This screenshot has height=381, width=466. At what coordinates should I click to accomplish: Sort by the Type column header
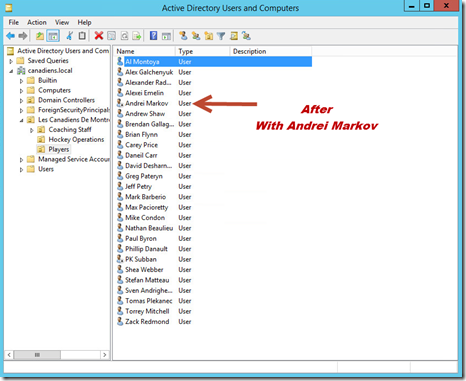202,51
